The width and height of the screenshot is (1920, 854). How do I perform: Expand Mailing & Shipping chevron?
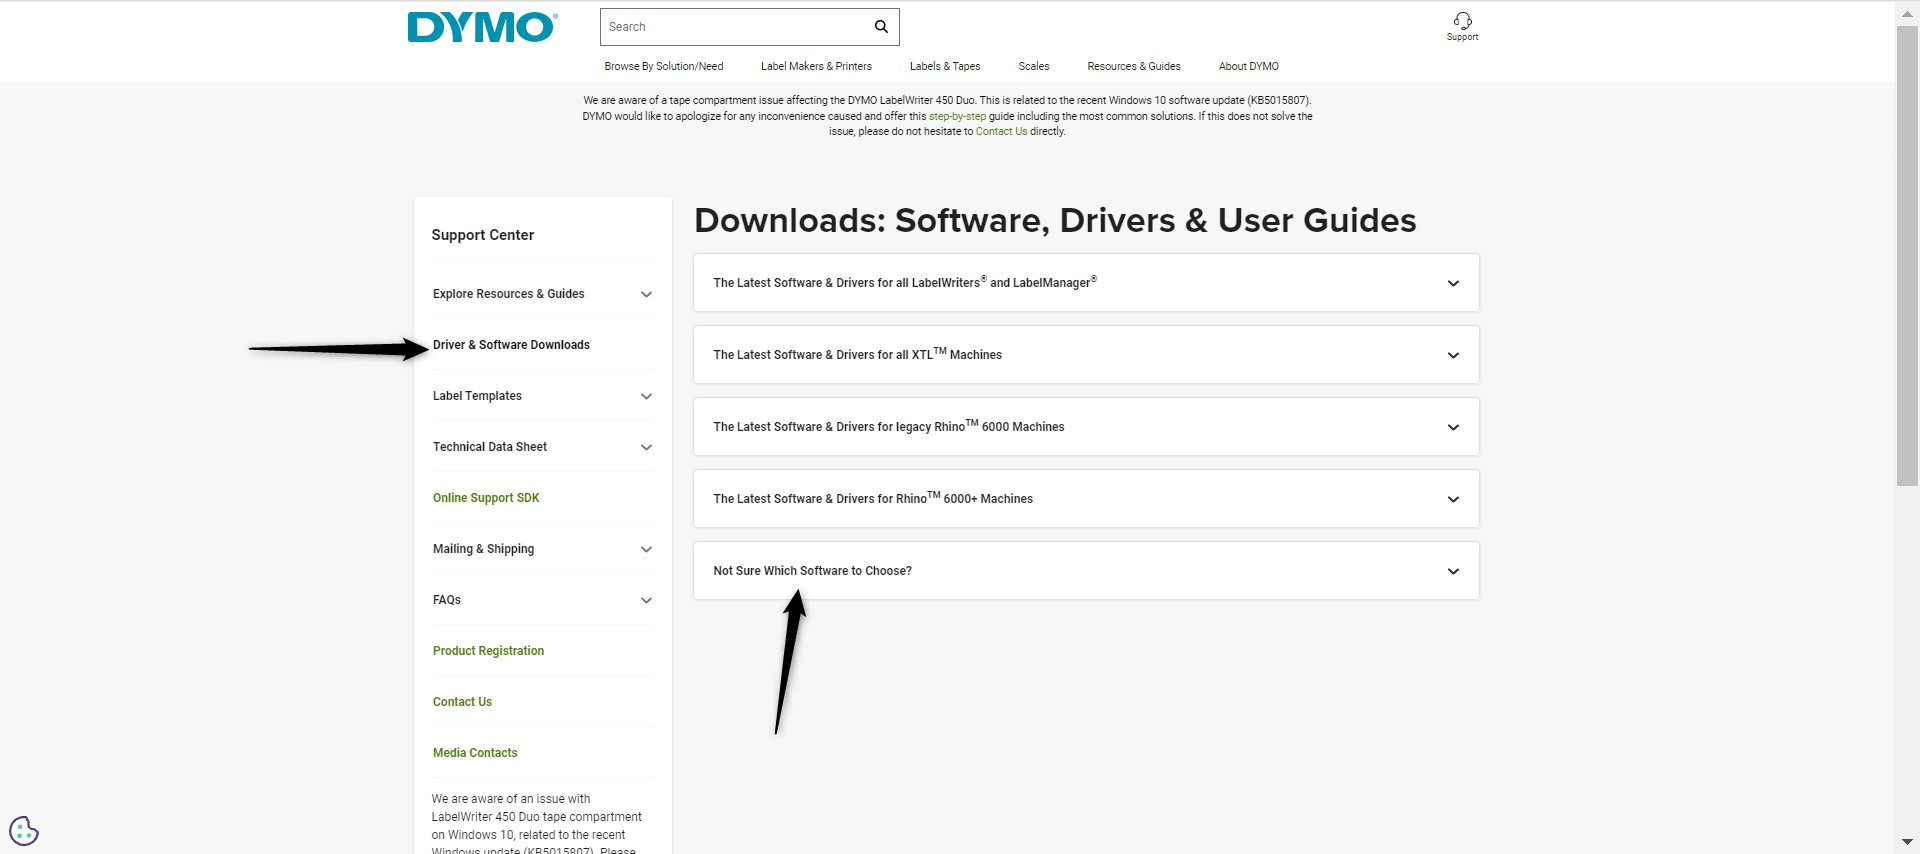[646, 549]
